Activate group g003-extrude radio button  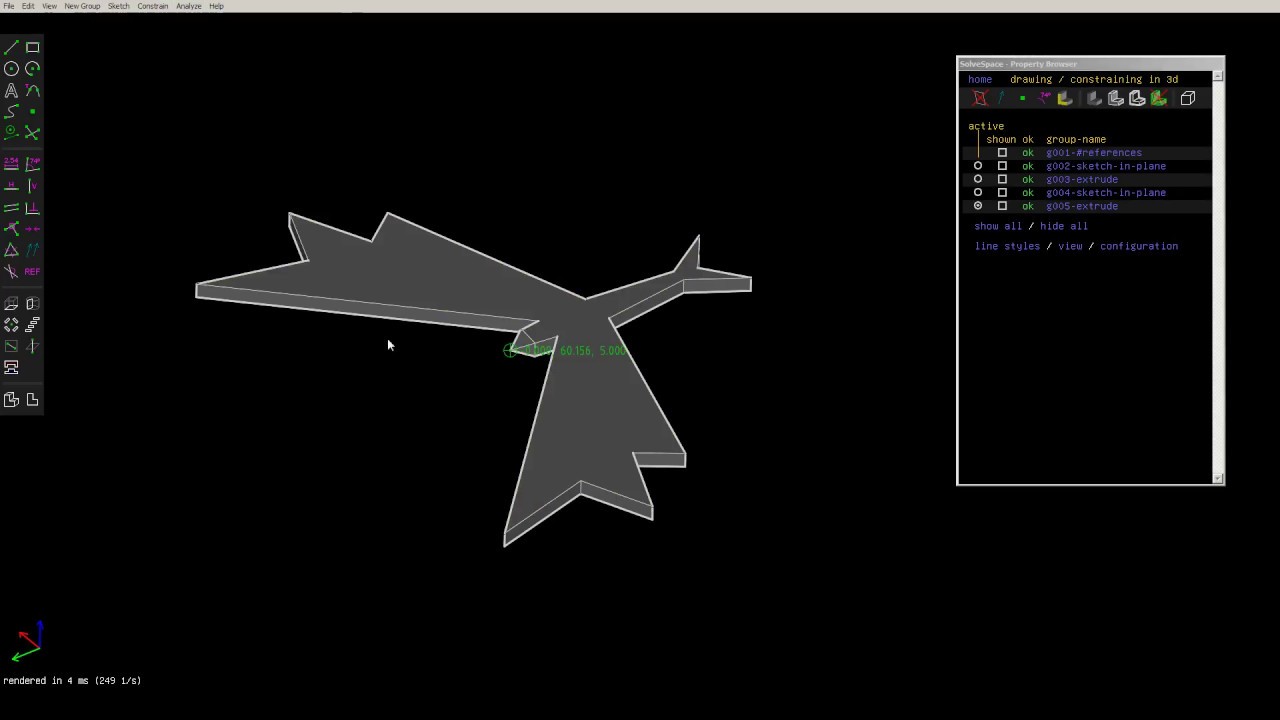[x=978, y=179]
